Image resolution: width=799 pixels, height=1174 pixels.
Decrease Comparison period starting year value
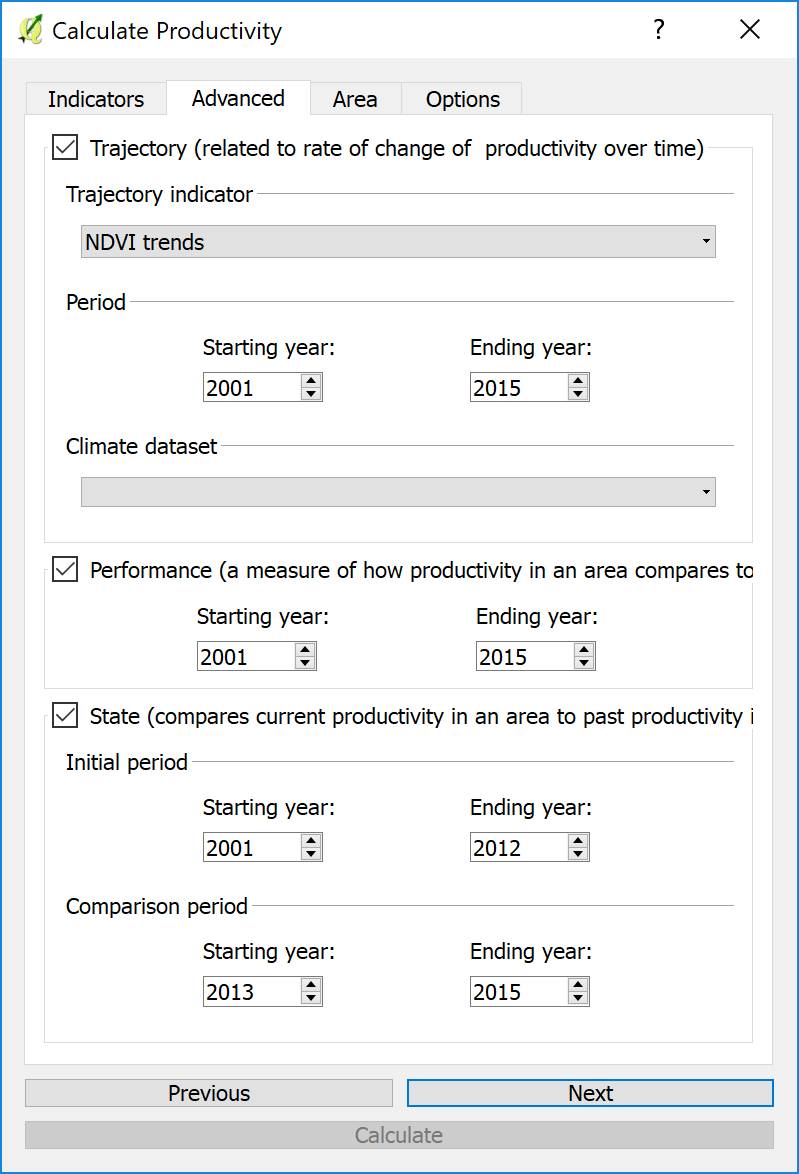(311, 998)
